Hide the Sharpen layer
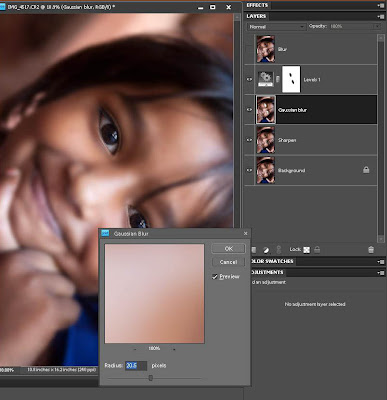387x400 pixels. tap(249, 140)
